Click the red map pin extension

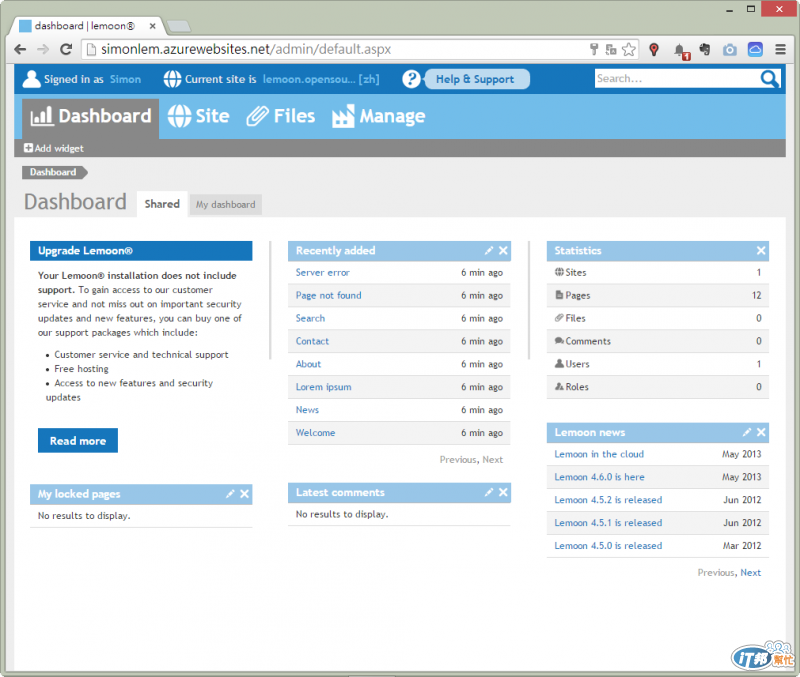(654, 49)
